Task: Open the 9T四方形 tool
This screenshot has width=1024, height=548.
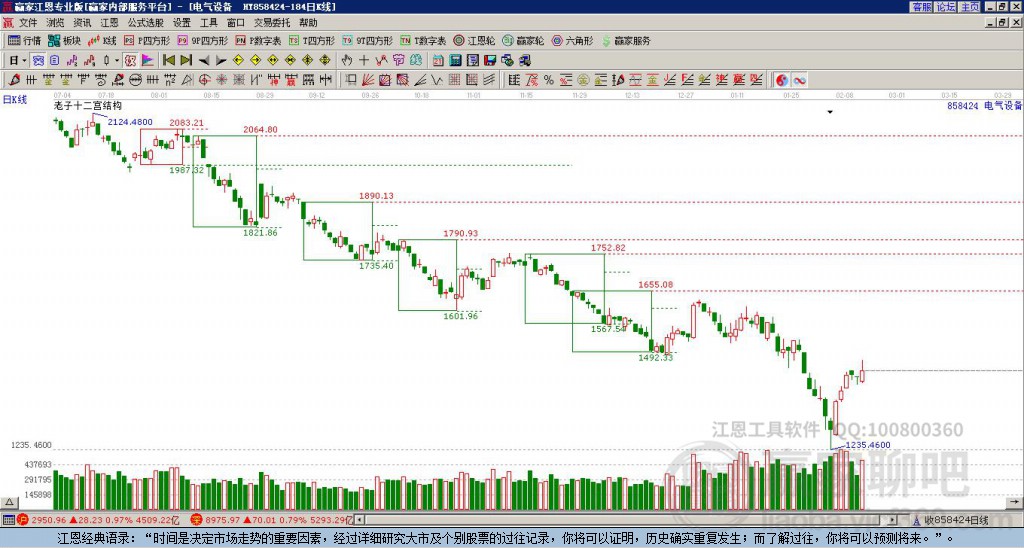Action: point(368,40)
